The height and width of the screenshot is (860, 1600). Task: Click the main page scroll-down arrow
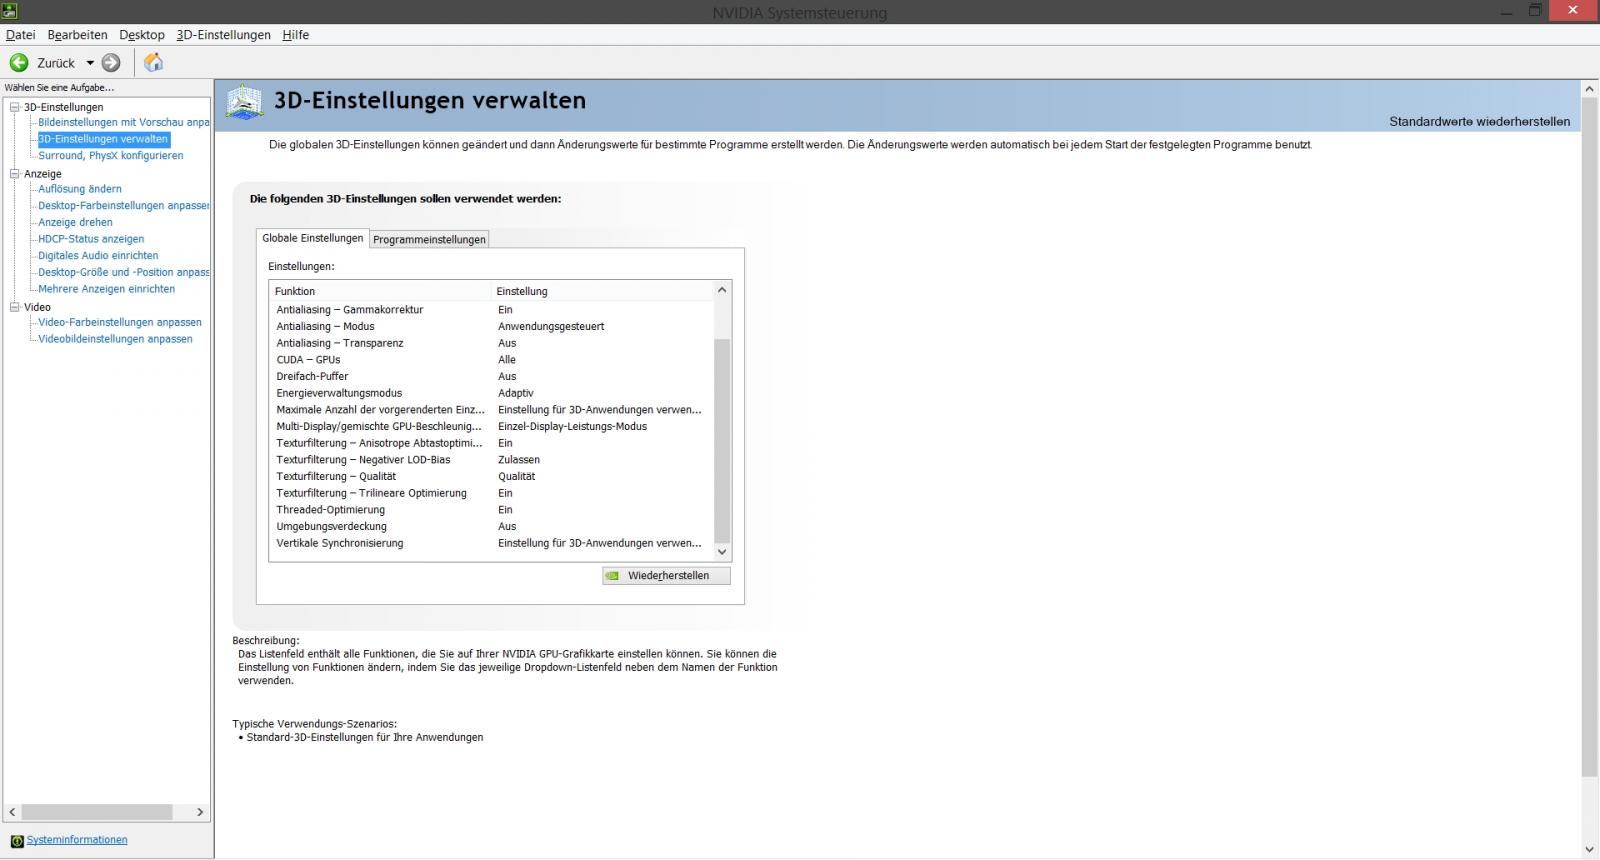point(1590,850)
